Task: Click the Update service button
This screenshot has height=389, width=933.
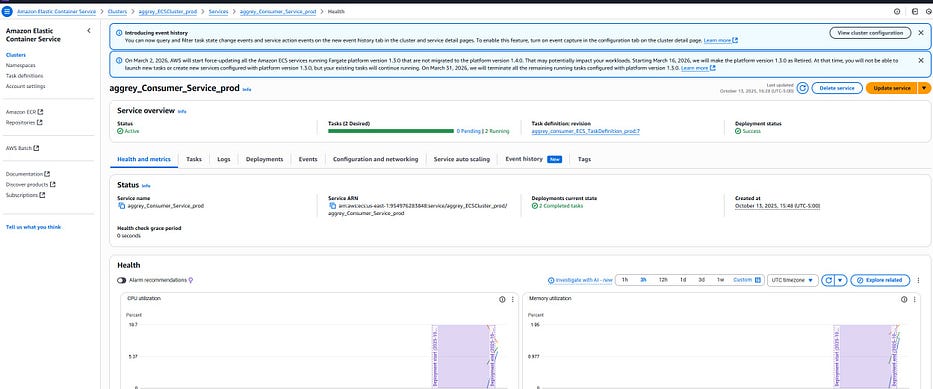Action: click(891, 88)
